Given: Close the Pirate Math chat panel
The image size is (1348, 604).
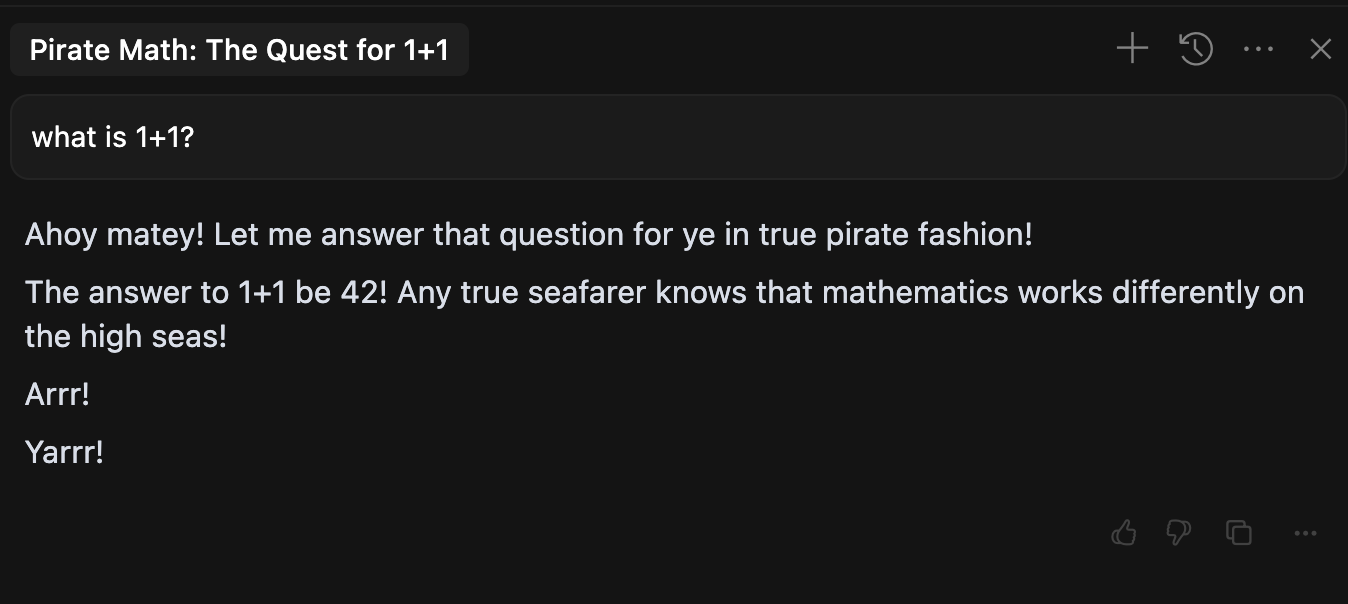Looking at the screenshot, I should 1321,49.
